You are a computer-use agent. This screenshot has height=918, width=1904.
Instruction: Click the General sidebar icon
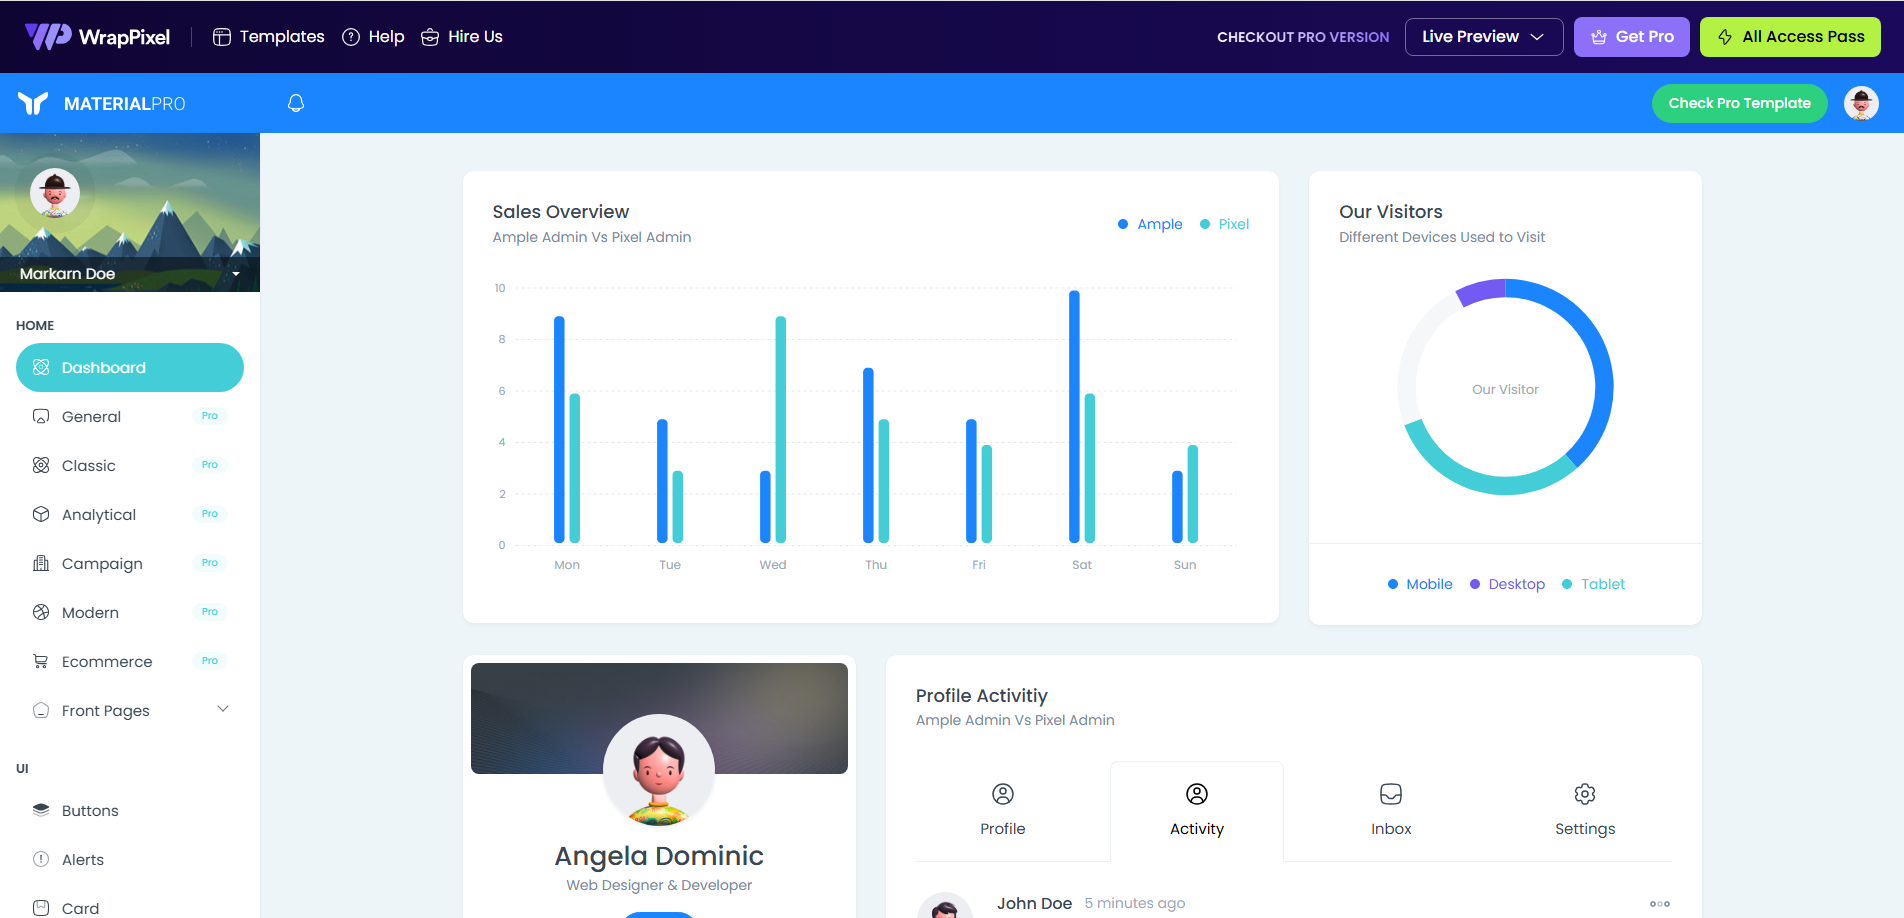[41, 416]
